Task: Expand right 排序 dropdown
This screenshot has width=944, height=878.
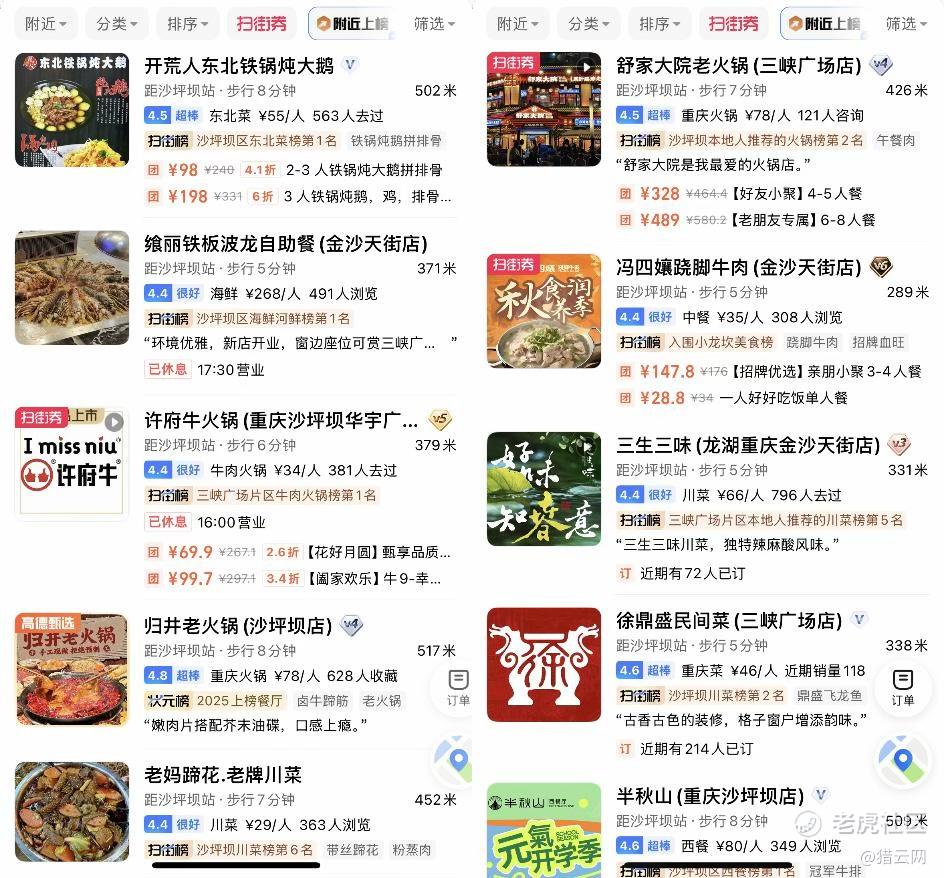Action: tap(660, 23)
